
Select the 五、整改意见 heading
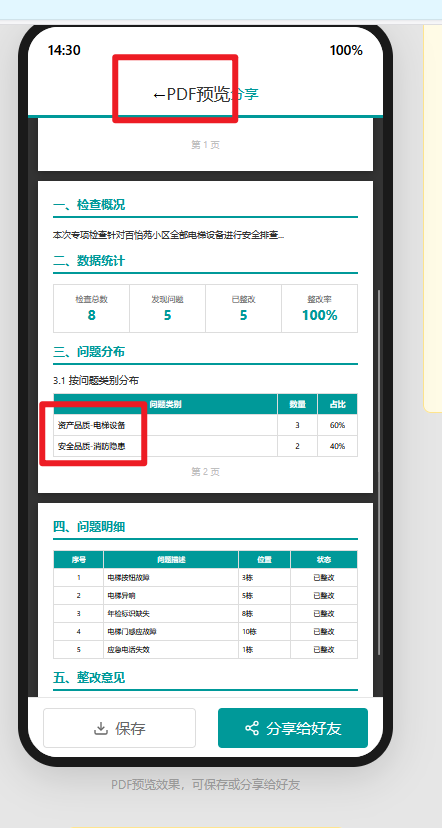[x=89, y=678]
